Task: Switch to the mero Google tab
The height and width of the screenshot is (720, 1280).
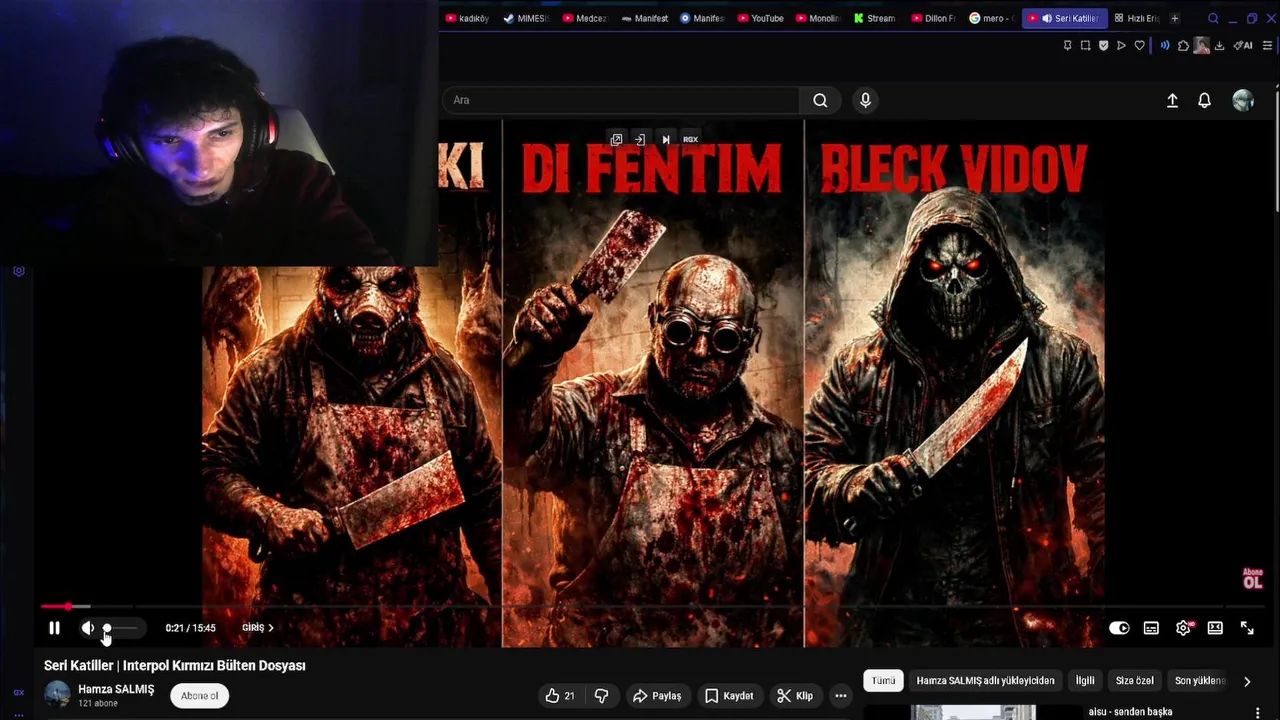Action: 991,18
